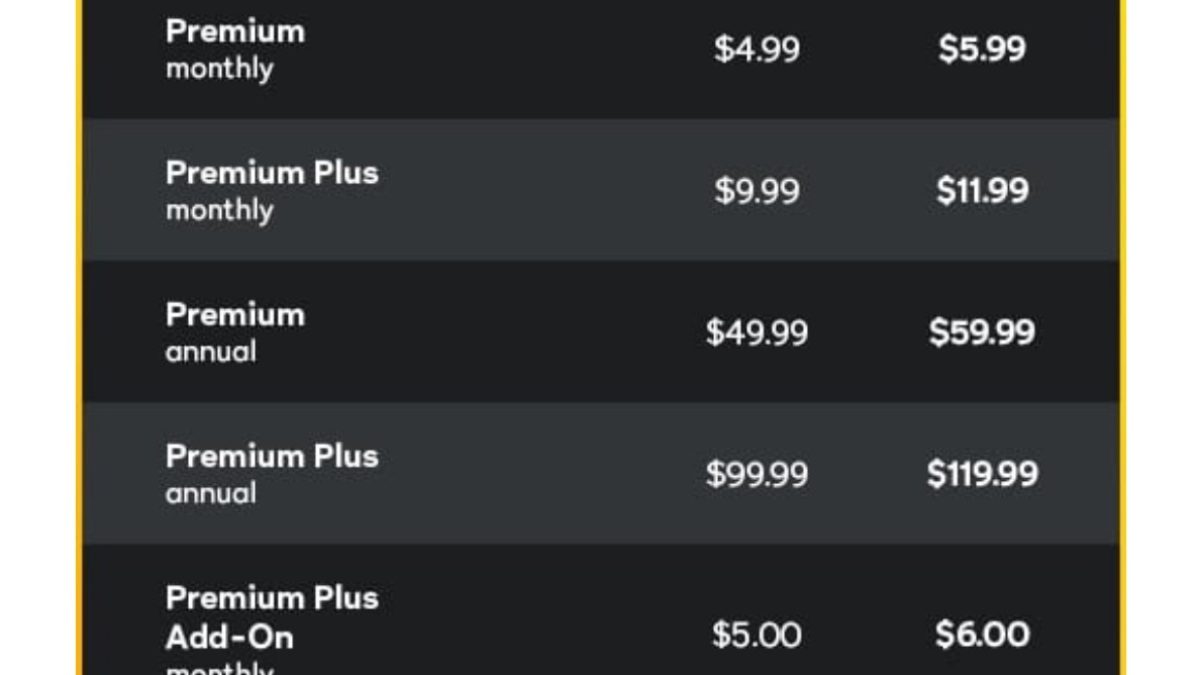Click the $11.99 price
This screenshot has width=1200, height=675.
click(x=981, y=191)
